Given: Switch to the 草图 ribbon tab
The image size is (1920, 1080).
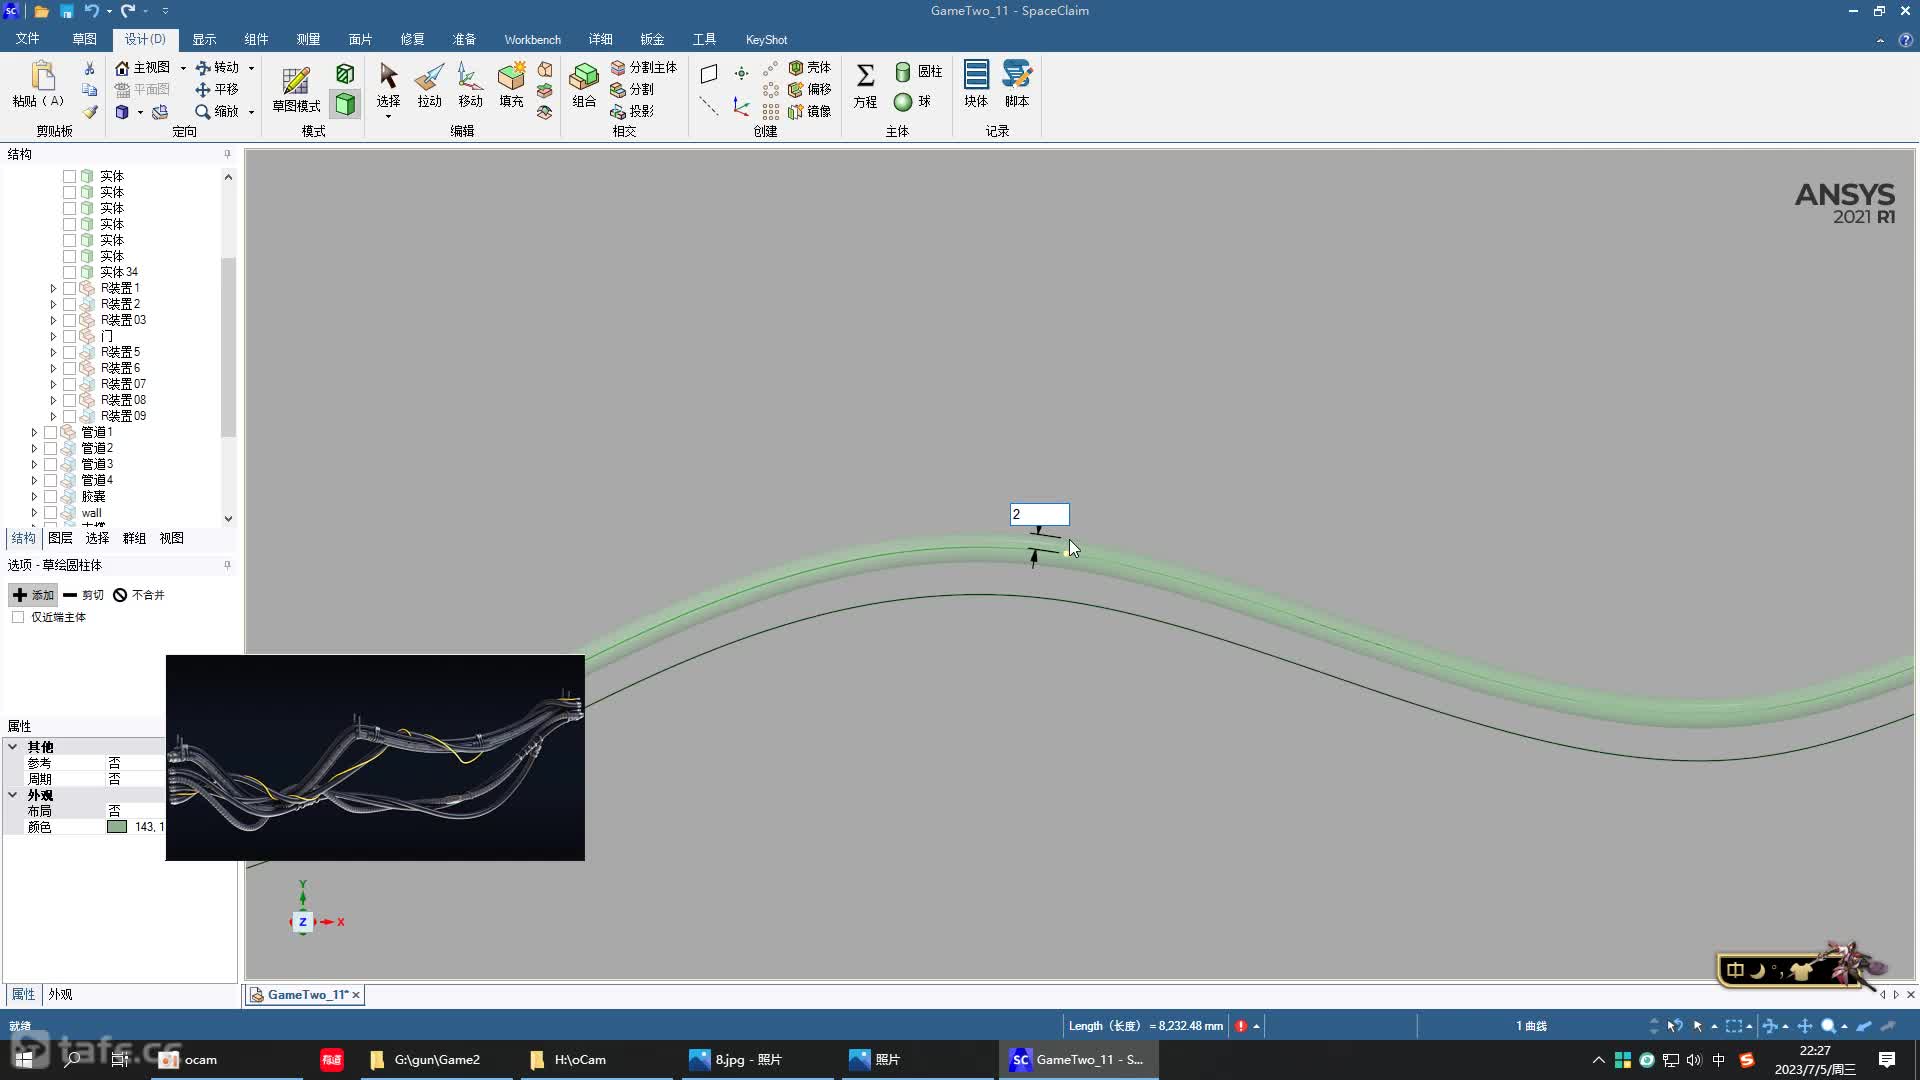Looking at the screenshot, I should point(84,39).
